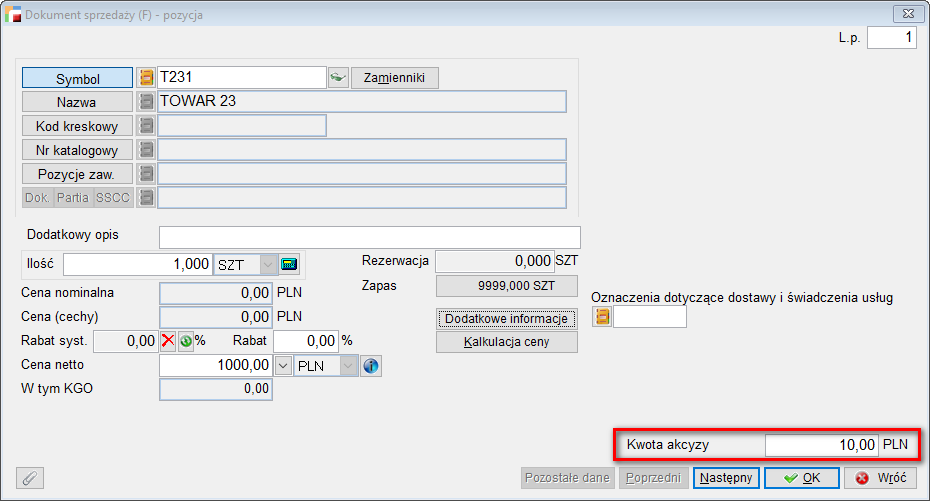Click the blue info icon beside PLN currency
The height and width of the screenshot is (501, 930).
tap(371, 366)
